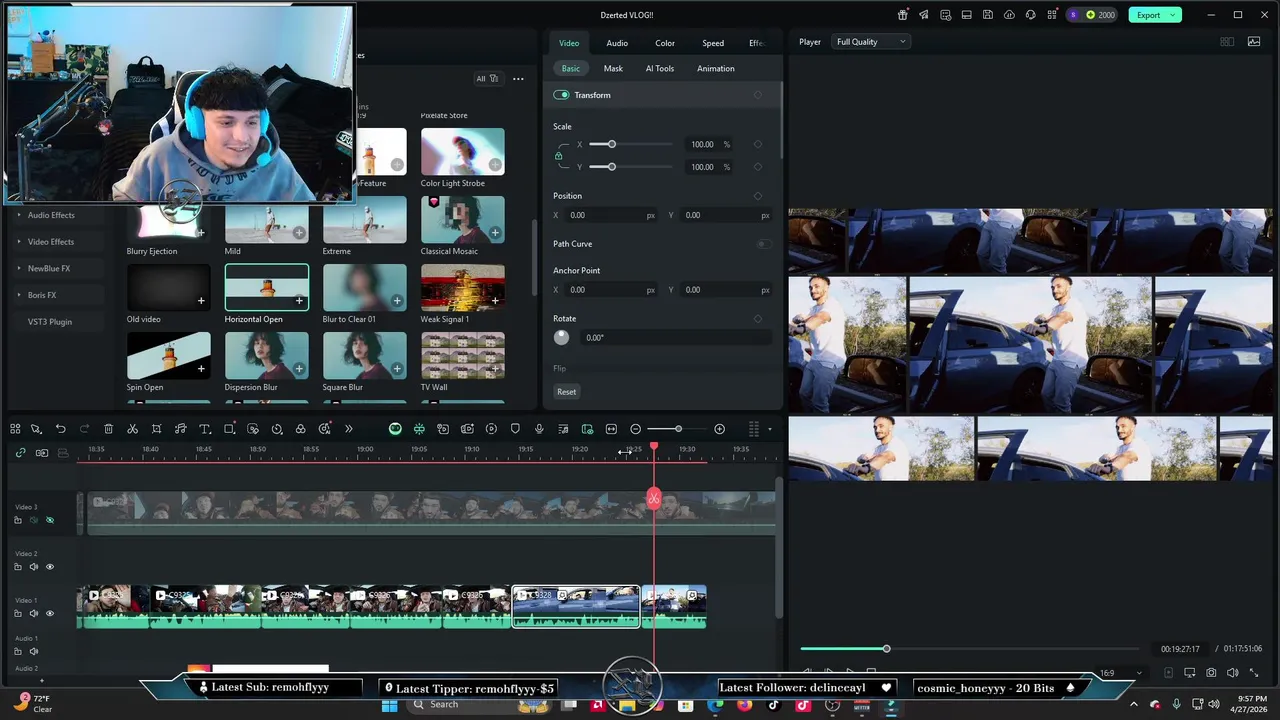
Task: Add the Dispersion Blur effect with plus
Action: point(299,369)
